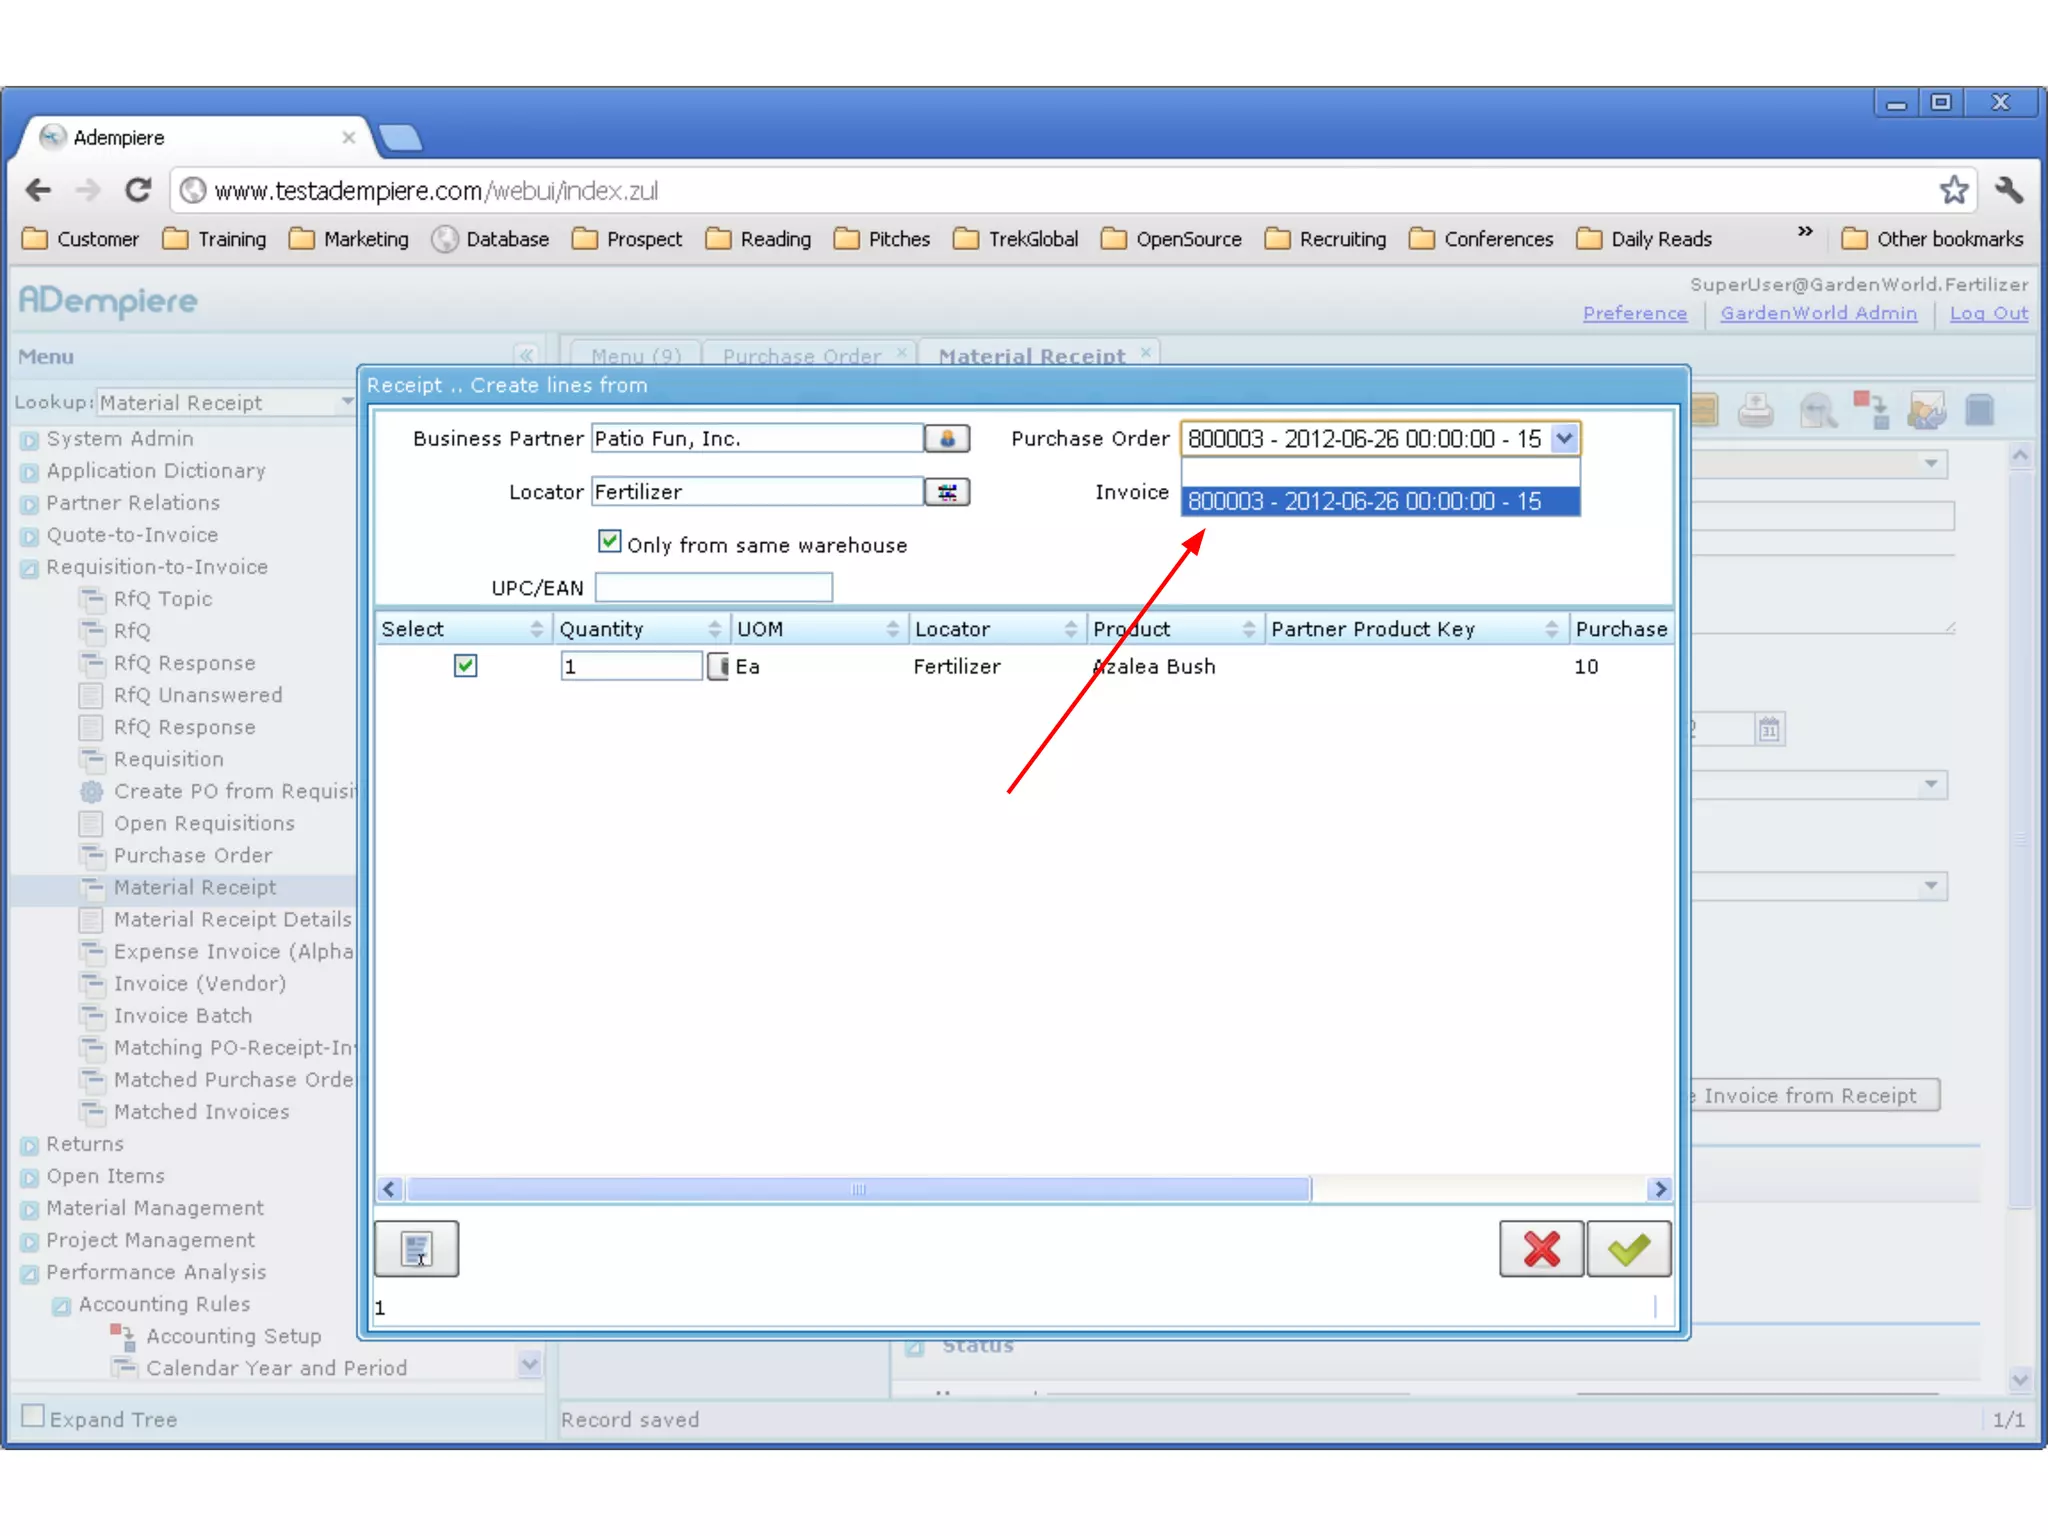Screen dimensions: 2048x1536
Task: Open Business Partner lookup icon
Action: 946,438
